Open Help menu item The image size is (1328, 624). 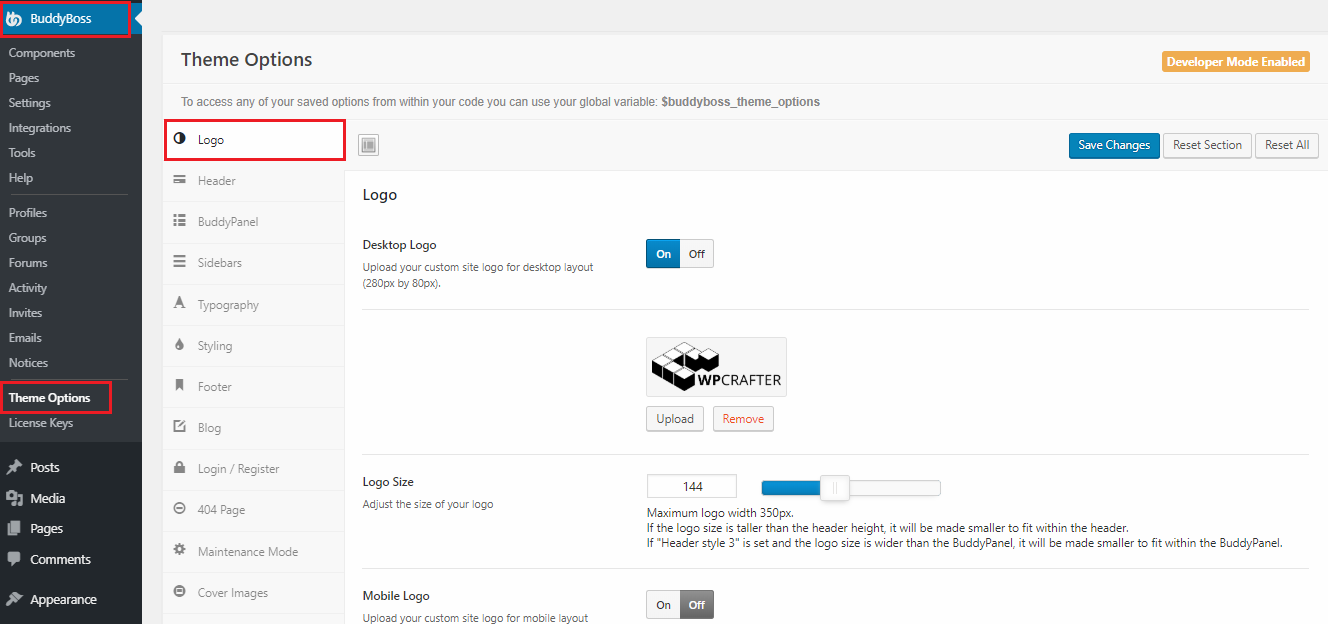coord(21,178)
